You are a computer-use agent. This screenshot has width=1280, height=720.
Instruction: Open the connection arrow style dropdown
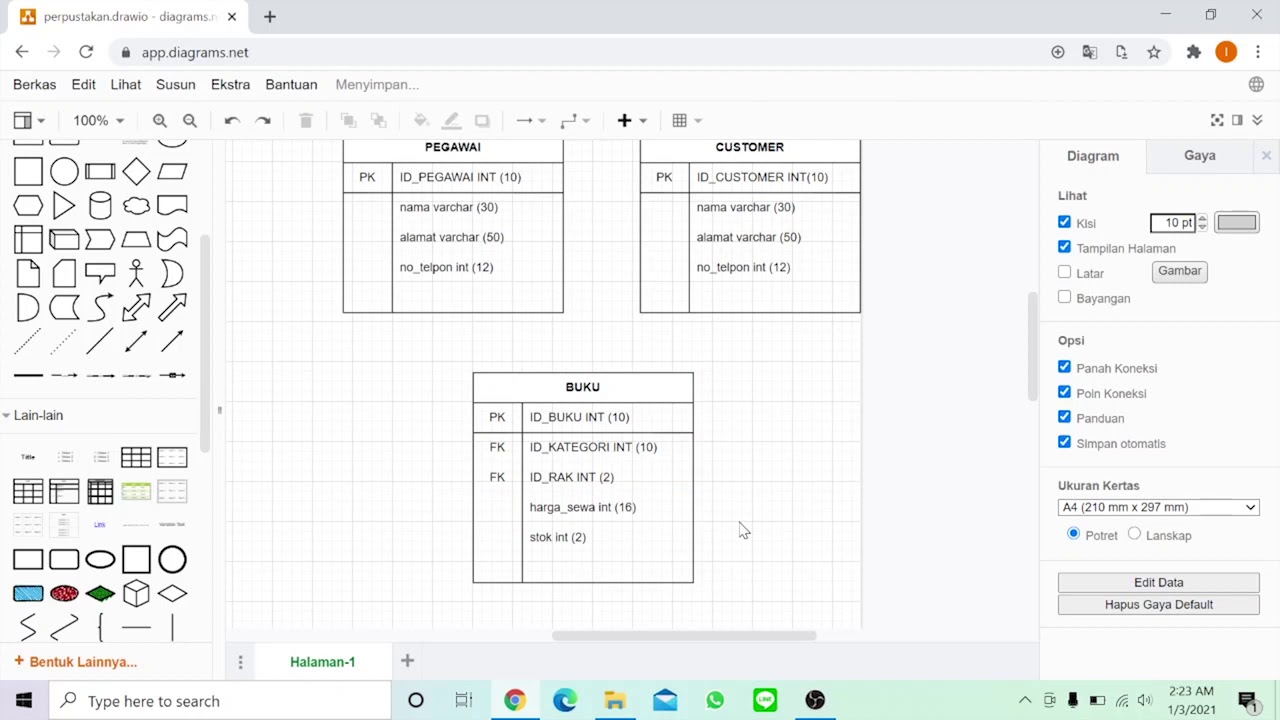[531, 121]
